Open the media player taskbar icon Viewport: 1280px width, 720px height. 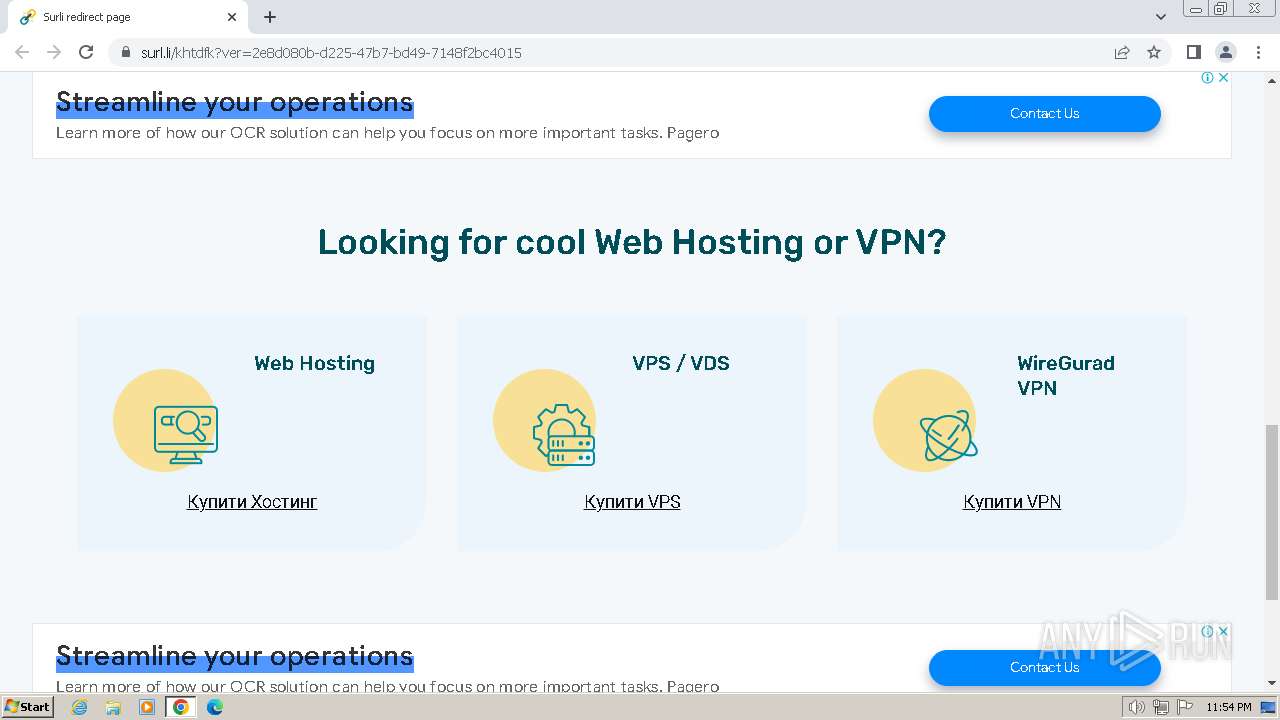coord(147,707)
